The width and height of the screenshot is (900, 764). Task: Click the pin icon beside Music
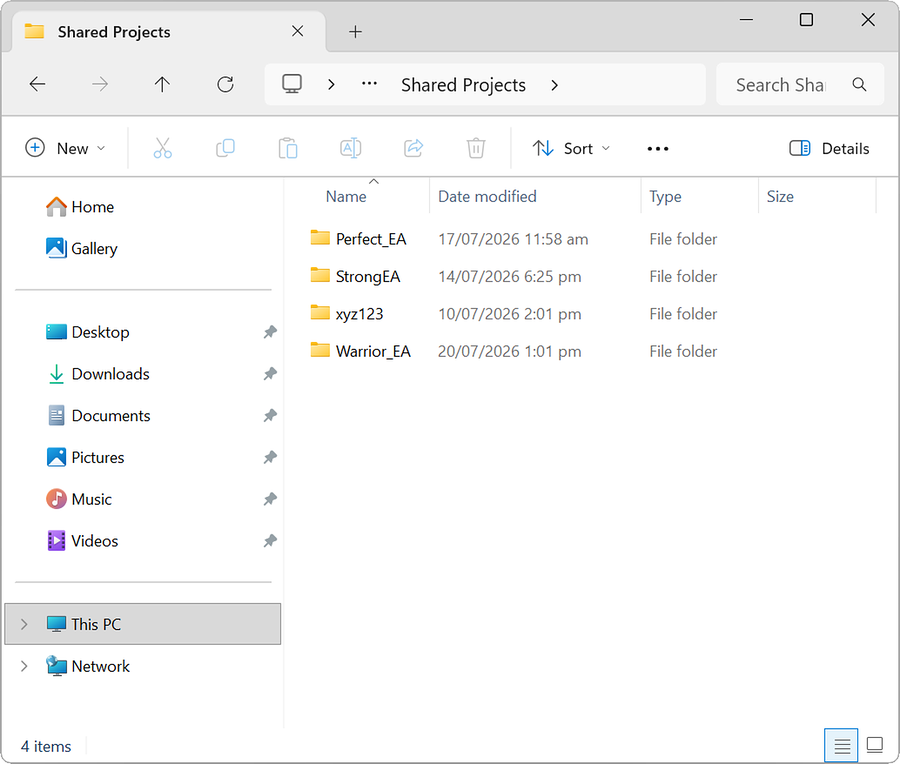270,499
